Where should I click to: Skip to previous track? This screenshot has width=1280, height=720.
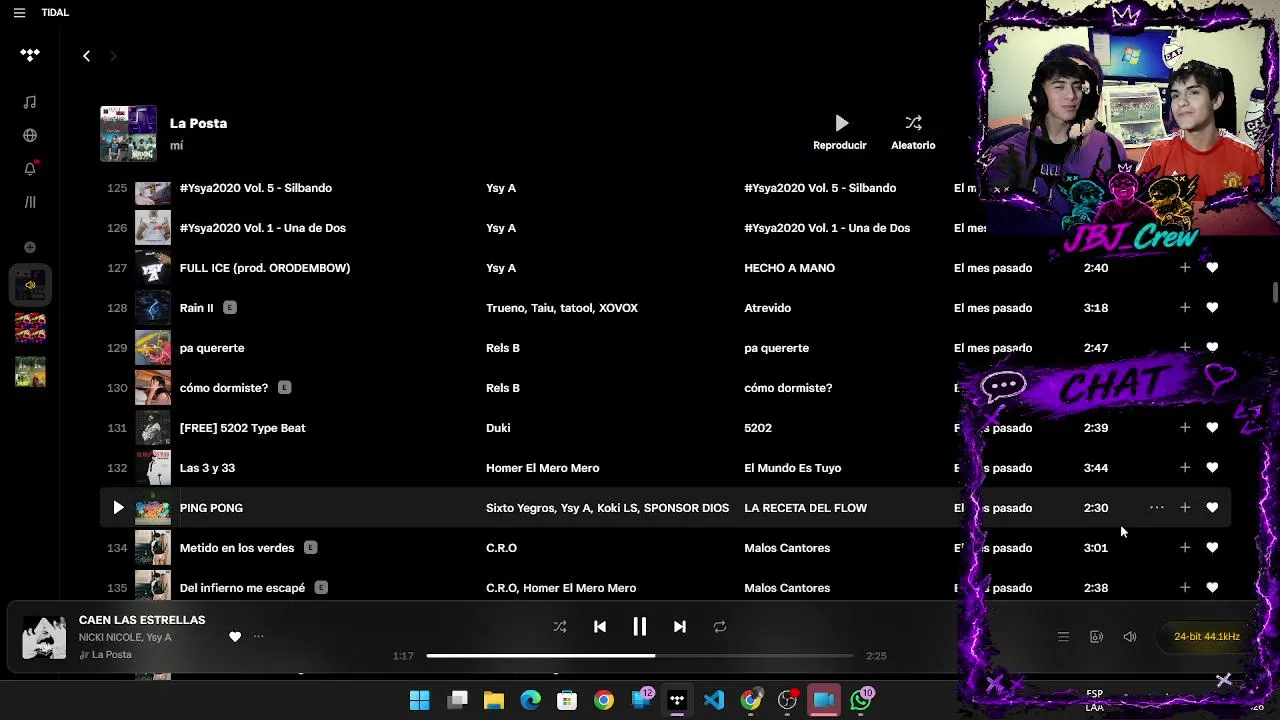pyautogui.click(x=600, y=627)
